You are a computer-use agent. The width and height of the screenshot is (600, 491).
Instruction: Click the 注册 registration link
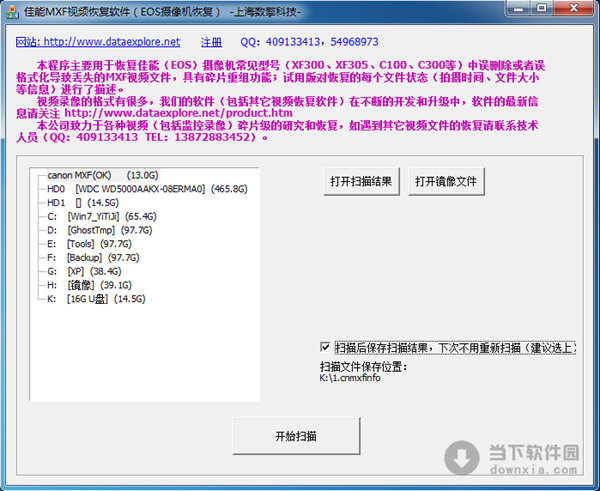point(212,42)
